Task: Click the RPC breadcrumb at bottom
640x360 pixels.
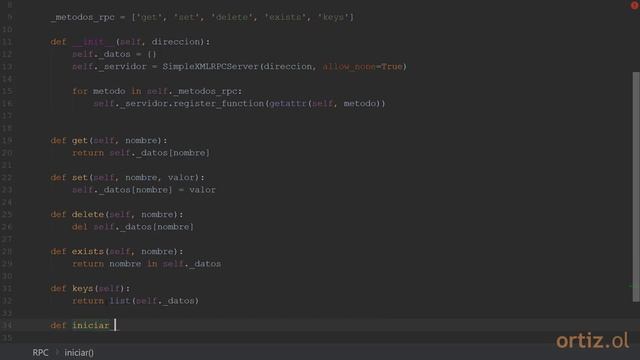Action: 40,353
